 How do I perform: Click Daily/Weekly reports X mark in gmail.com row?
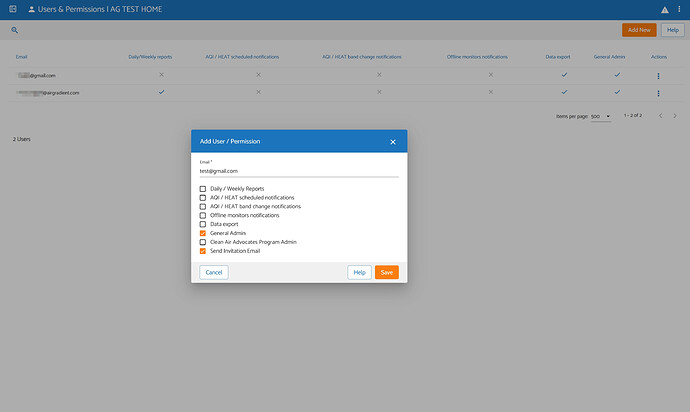tap(161, 75)
